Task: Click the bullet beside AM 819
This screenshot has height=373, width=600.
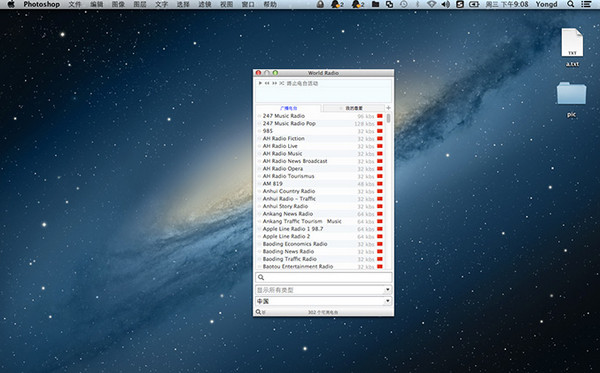Action: click(x=259, y=184)
